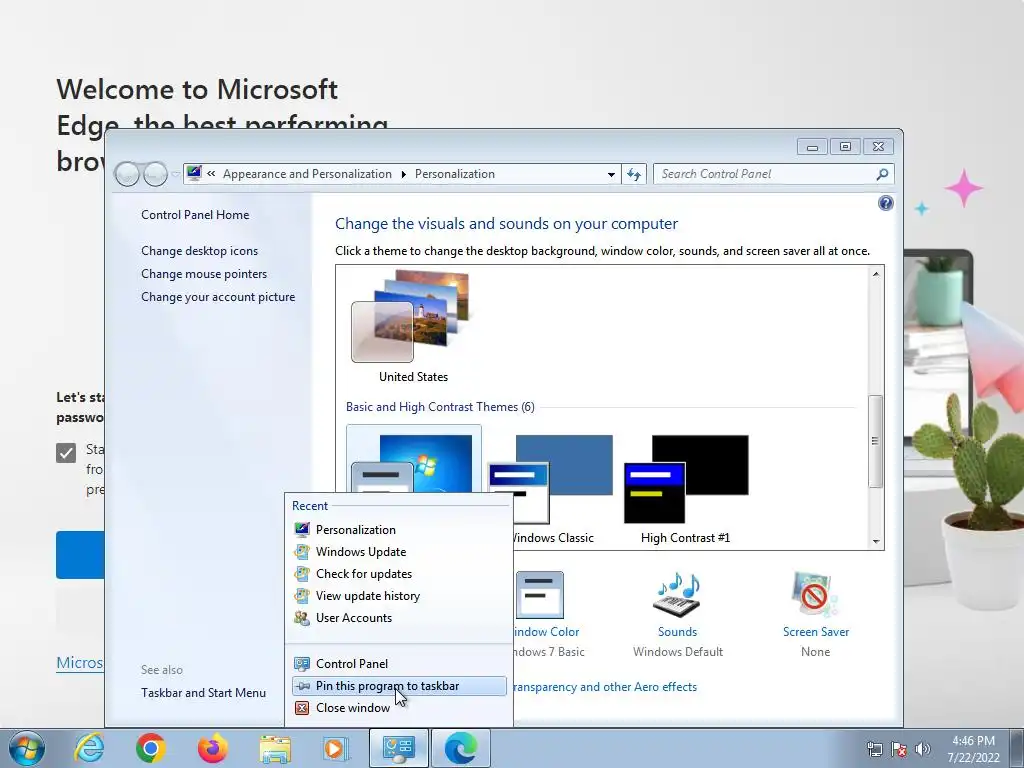This screenshot has height=768, width=1024.
Task: Click the refresh button next to address bar
Action: [x=634, y=174]
